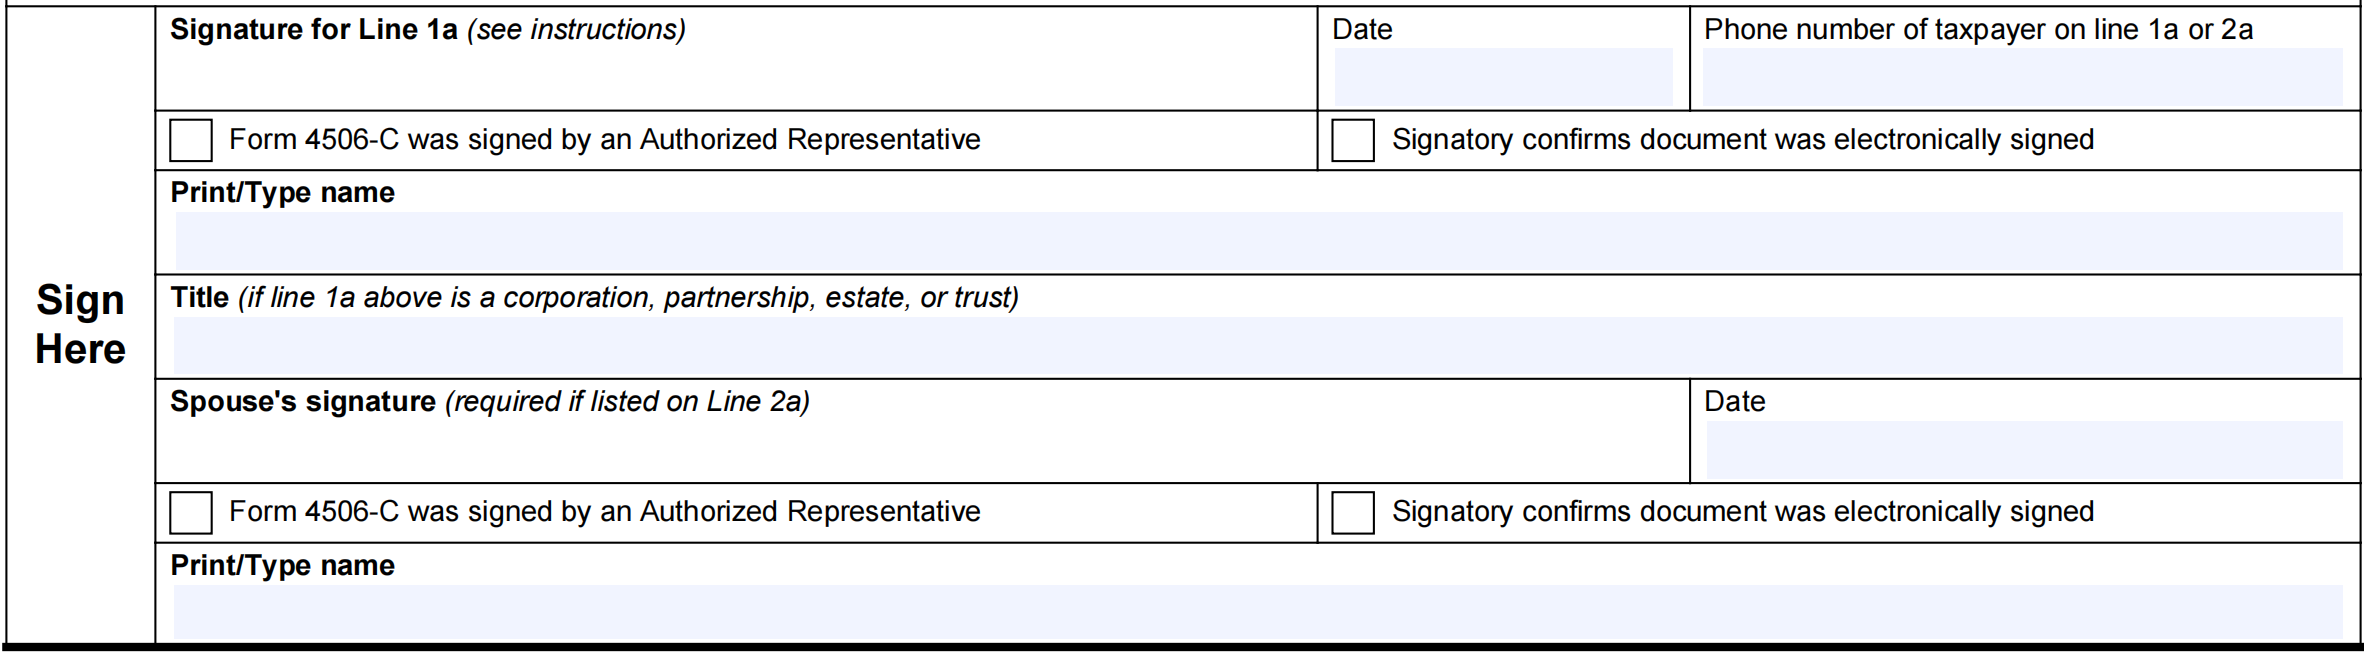Click 'Phone number of taxpayer' label text
Screen dimensions: 2364x654
click(1865, 30)
